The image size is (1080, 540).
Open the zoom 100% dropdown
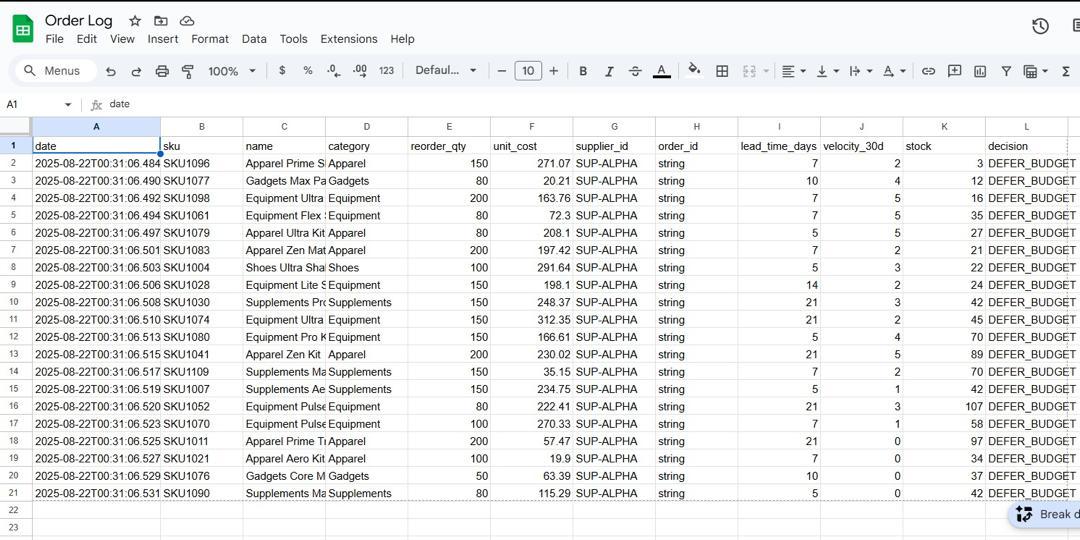pyautogui.click(x=231, y=71)
